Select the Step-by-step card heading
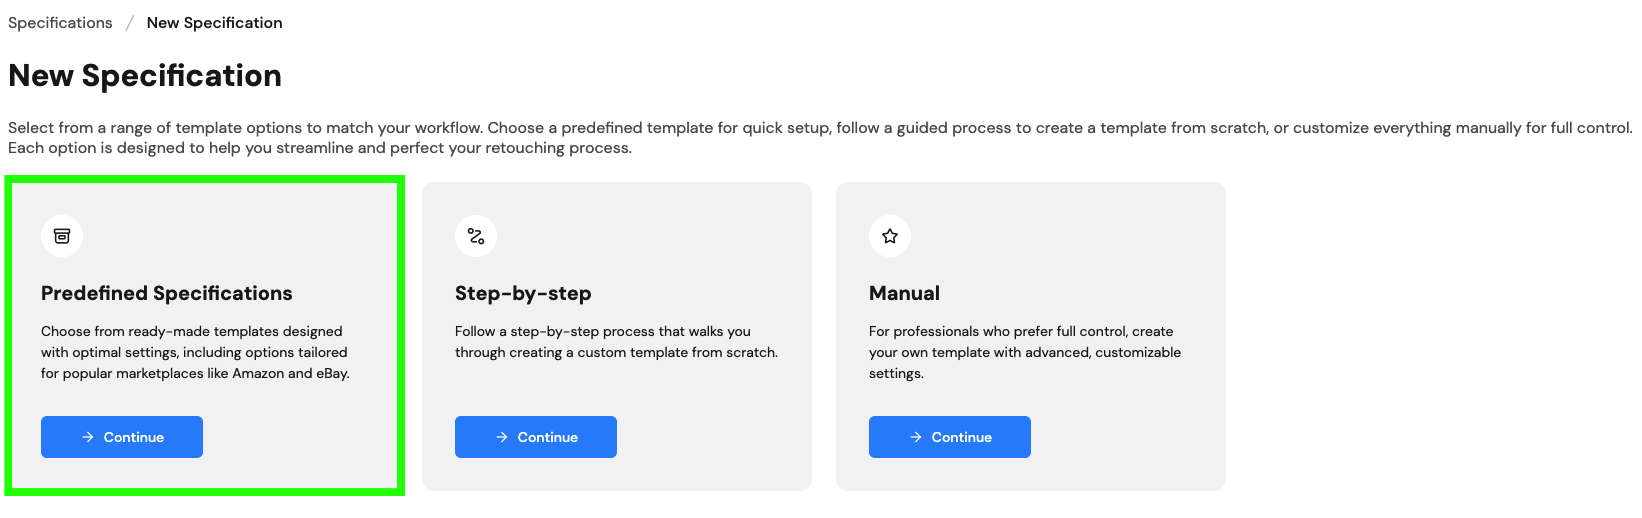1642x518 pixels. [523, 293]
